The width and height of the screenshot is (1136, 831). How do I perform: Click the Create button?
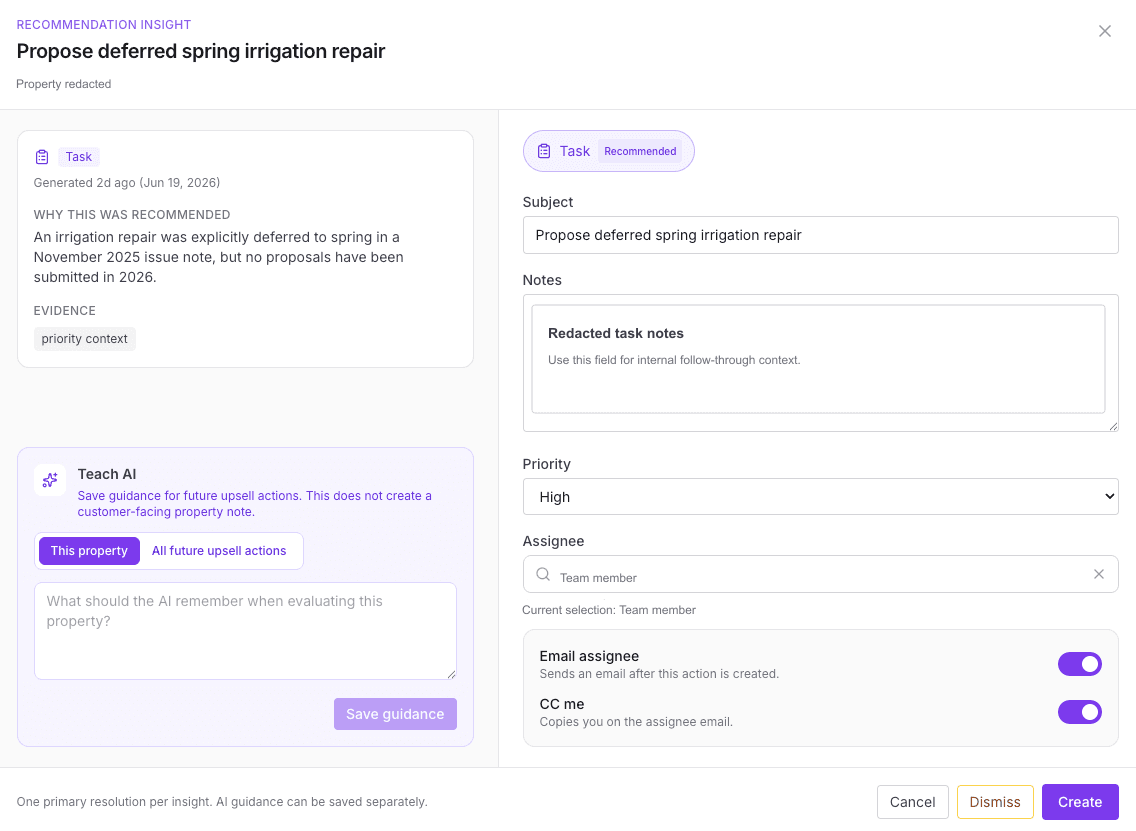1079,802
